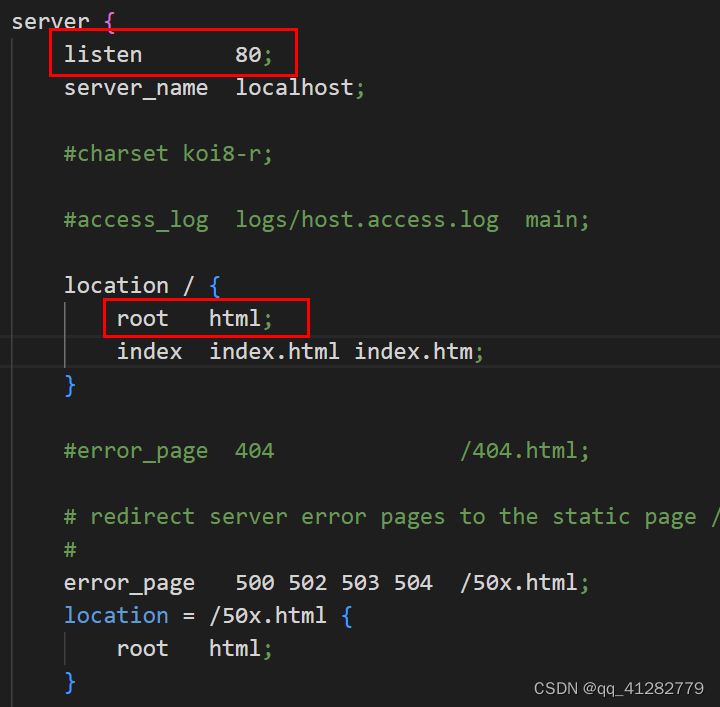This screenshot has width=720, height=707.
Task: Click 'main;' at end of the access_log line
Action: click(557, 219)
